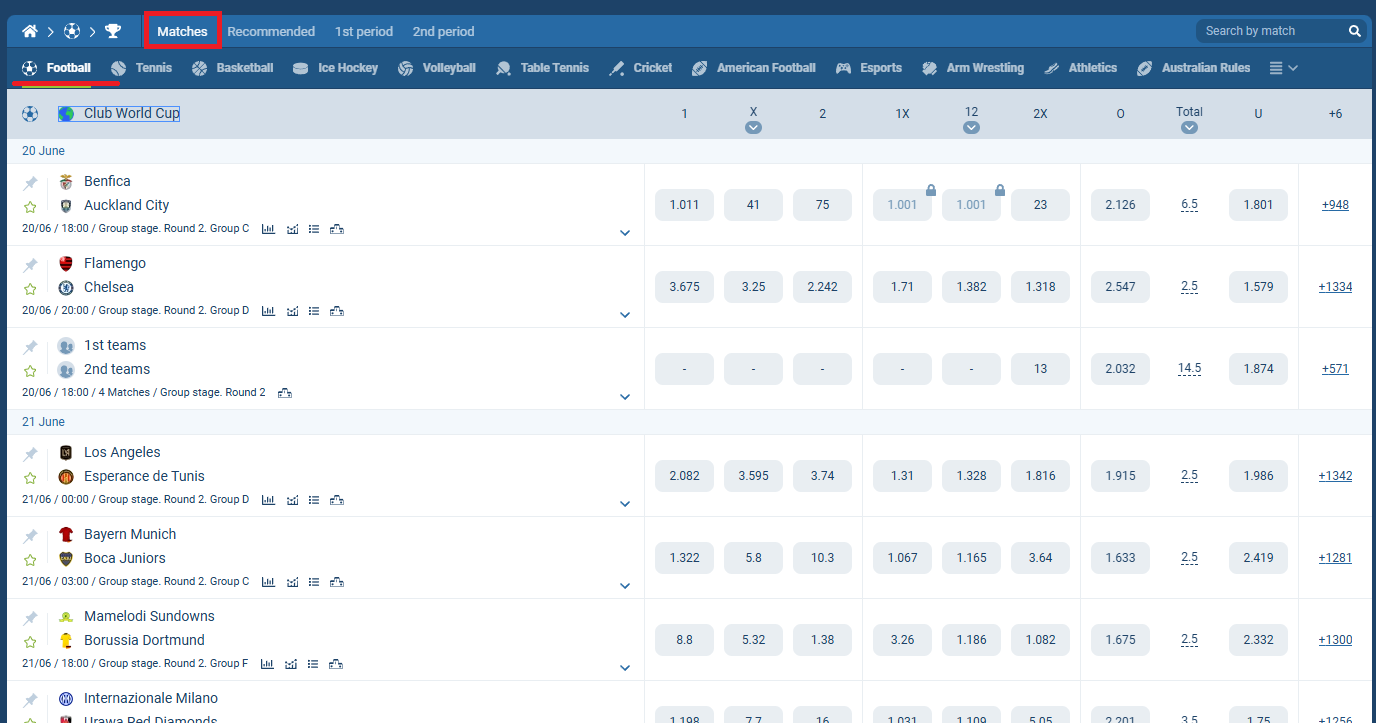Open the dropdown under the 12 column
This screenshot has width=1376, height=723.
pos(971,127)
